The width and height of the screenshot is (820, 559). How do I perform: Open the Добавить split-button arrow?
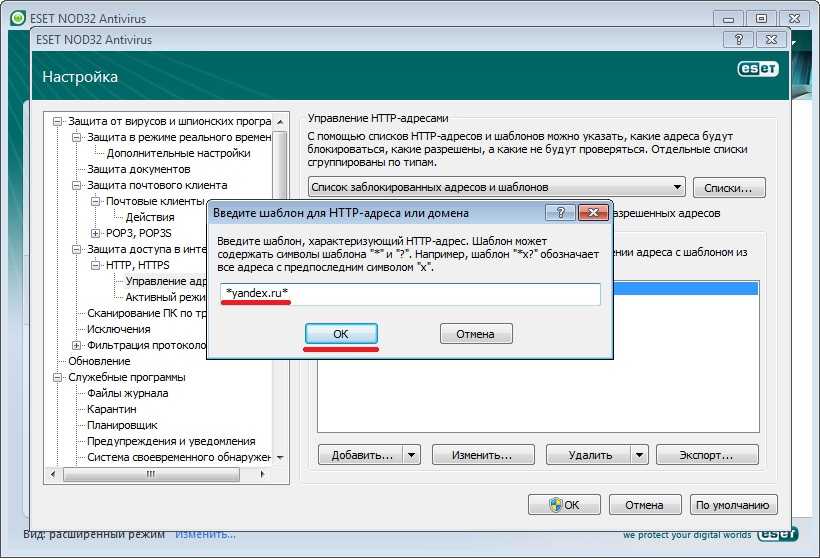(x=411, y=455)
